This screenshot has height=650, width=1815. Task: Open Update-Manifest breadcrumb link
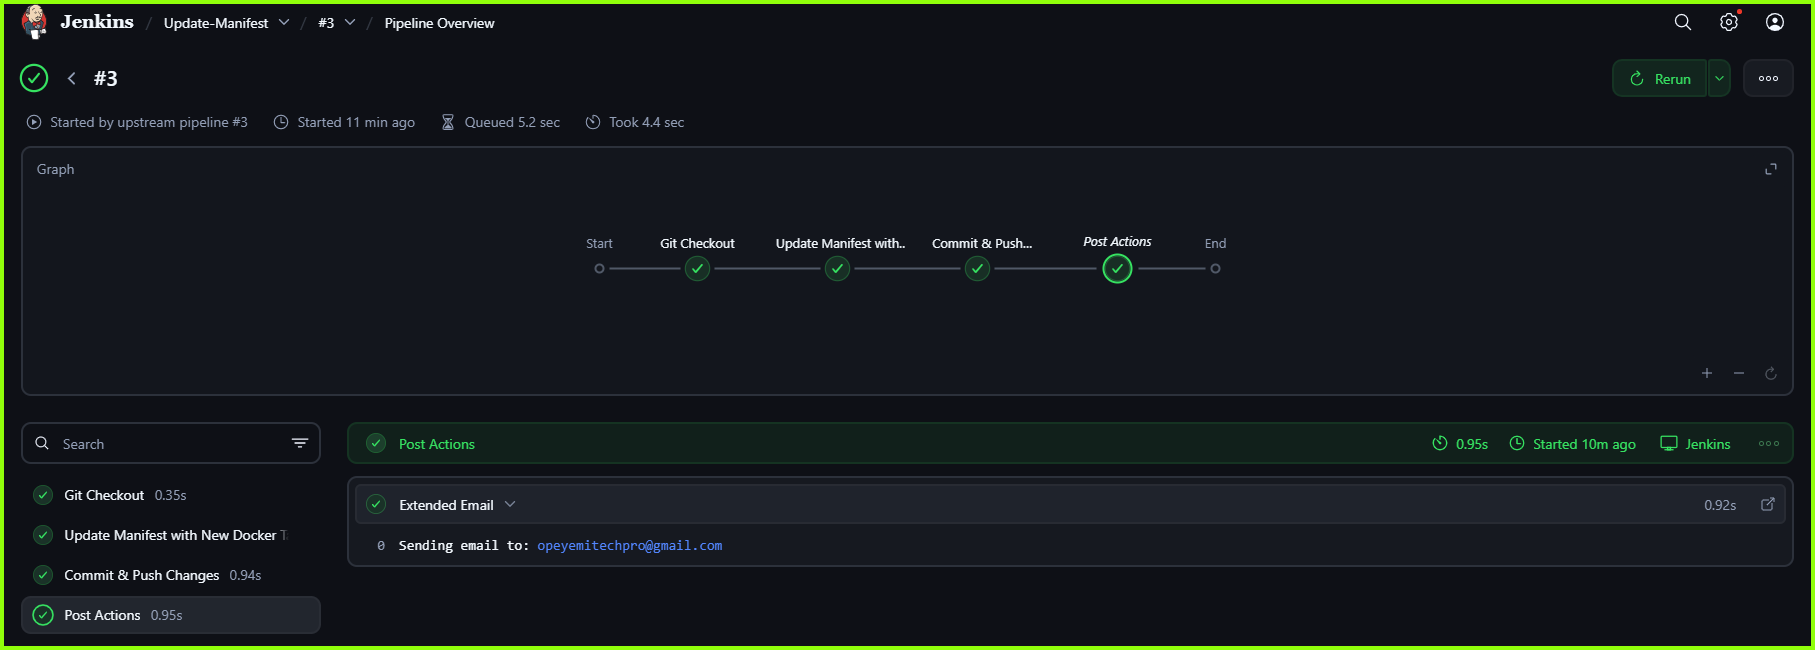click(216, 23)
